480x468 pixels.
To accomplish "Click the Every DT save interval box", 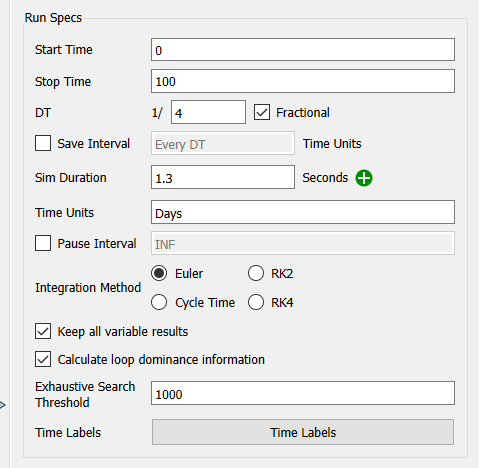I will pos(223,143).
